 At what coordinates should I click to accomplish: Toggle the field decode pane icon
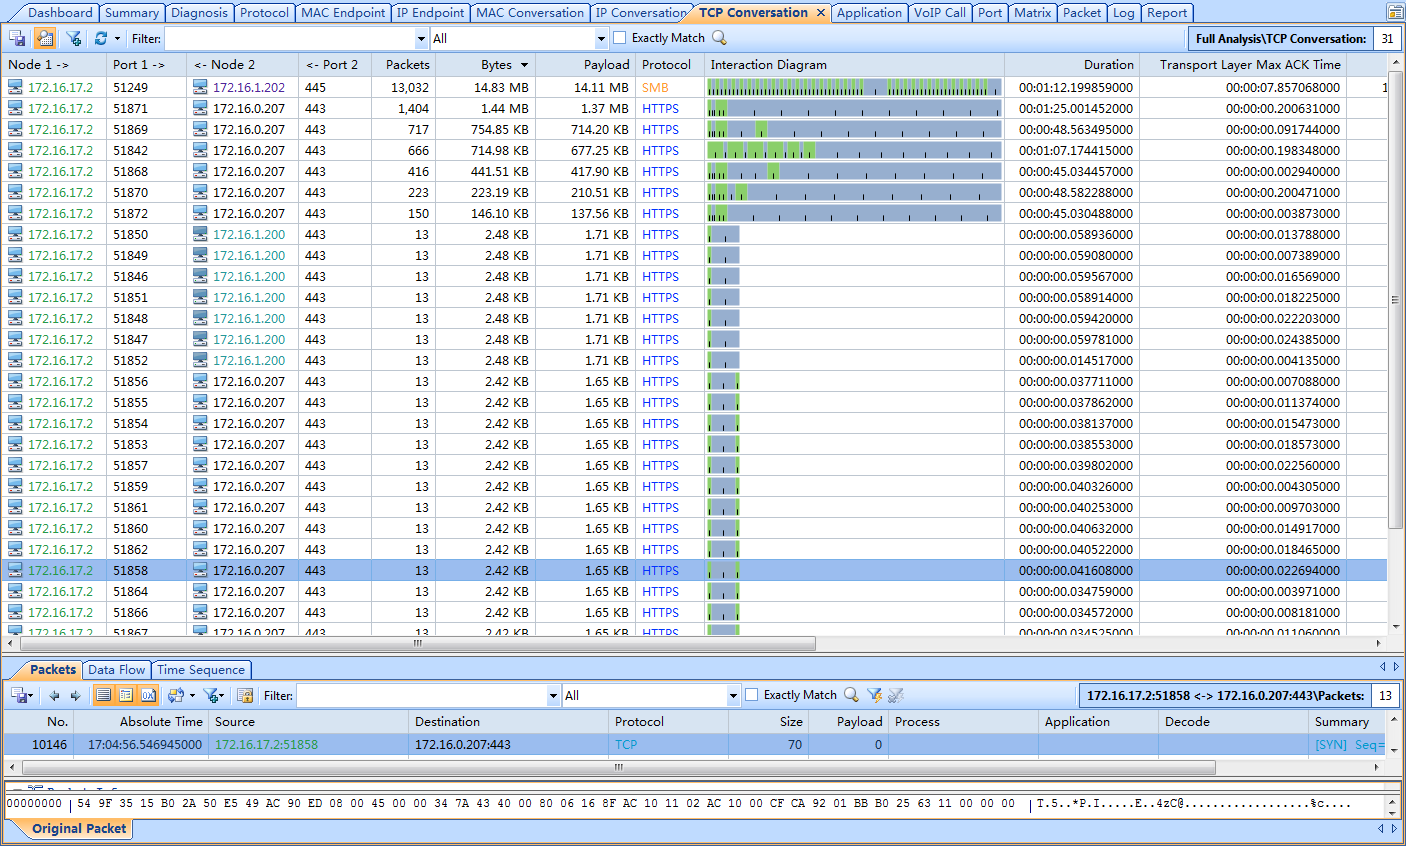coord(126,695)
